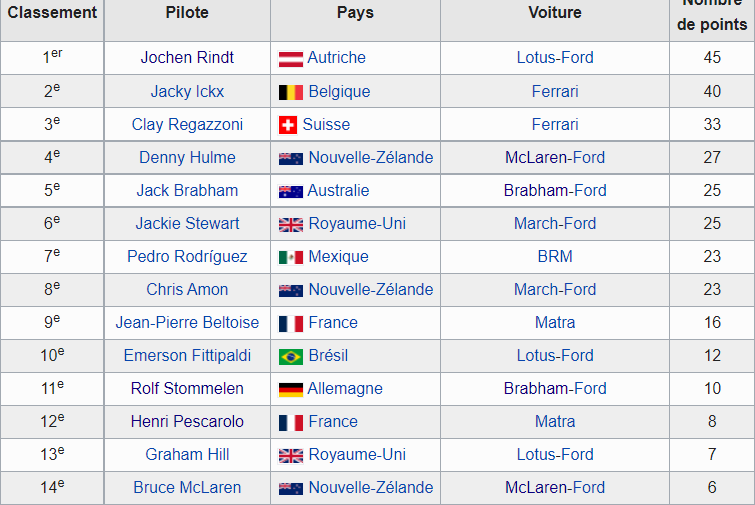Click the Swiss flag icon

point(288,125)
